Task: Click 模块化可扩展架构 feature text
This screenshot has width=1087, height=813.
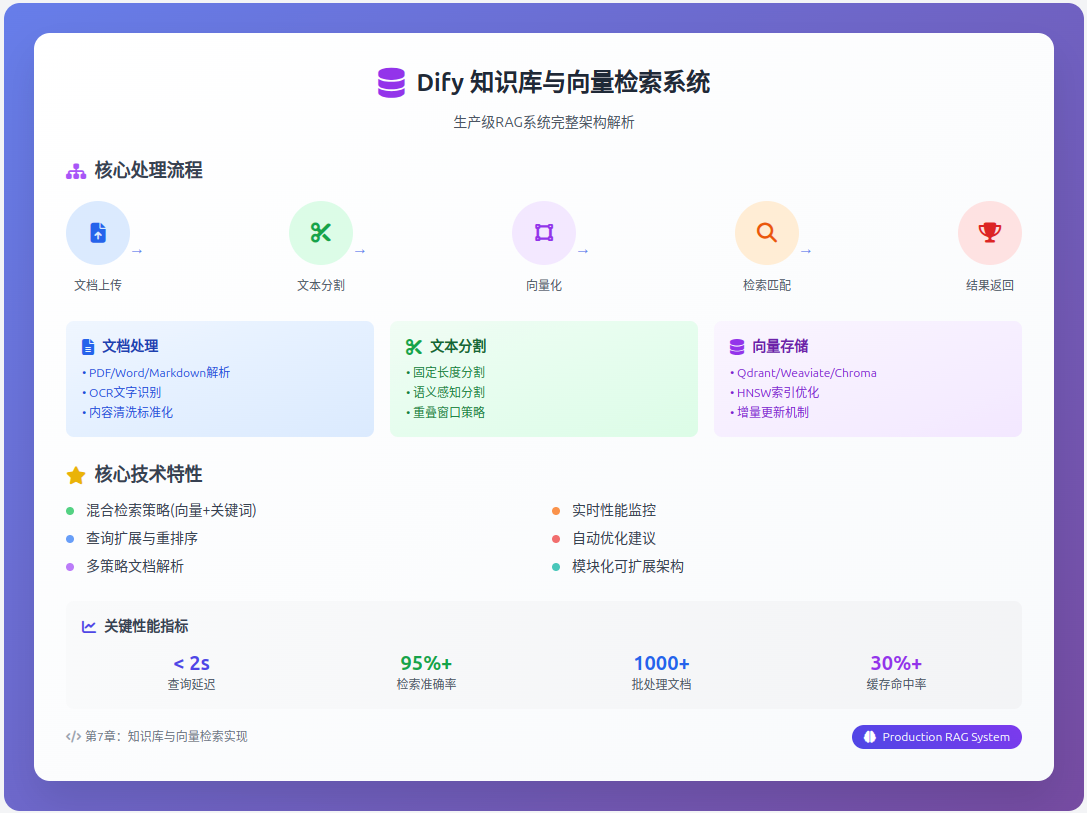Action: coord(627,567)
